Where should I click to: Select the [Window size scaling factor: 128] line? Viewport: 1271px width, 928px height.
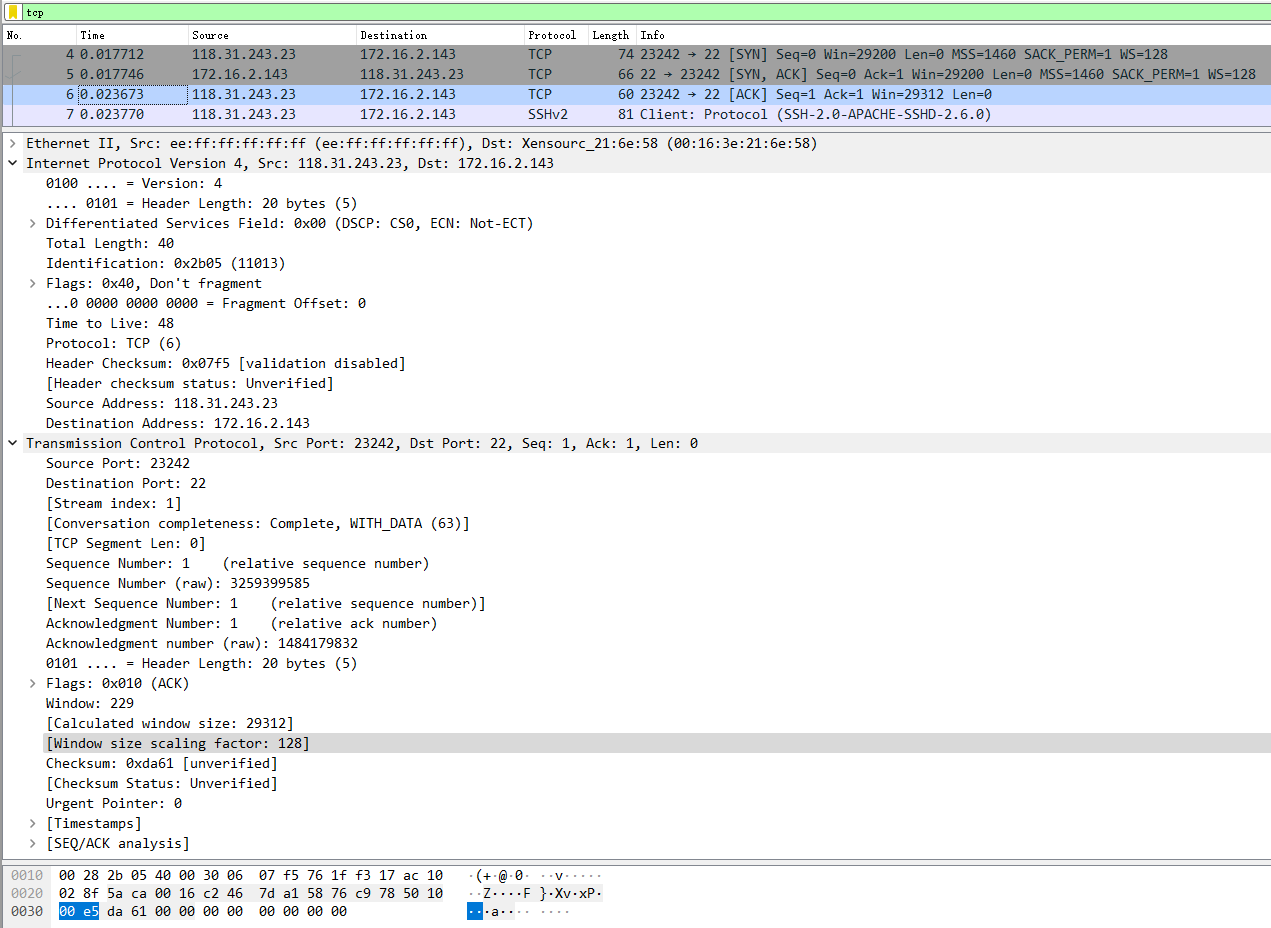(x=177, y=743)
